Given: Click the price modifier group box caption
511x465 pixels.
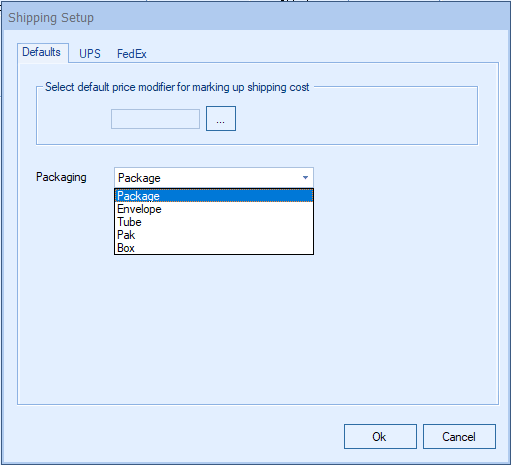Looking at the screenshot, I should click(x=177, y=87).
